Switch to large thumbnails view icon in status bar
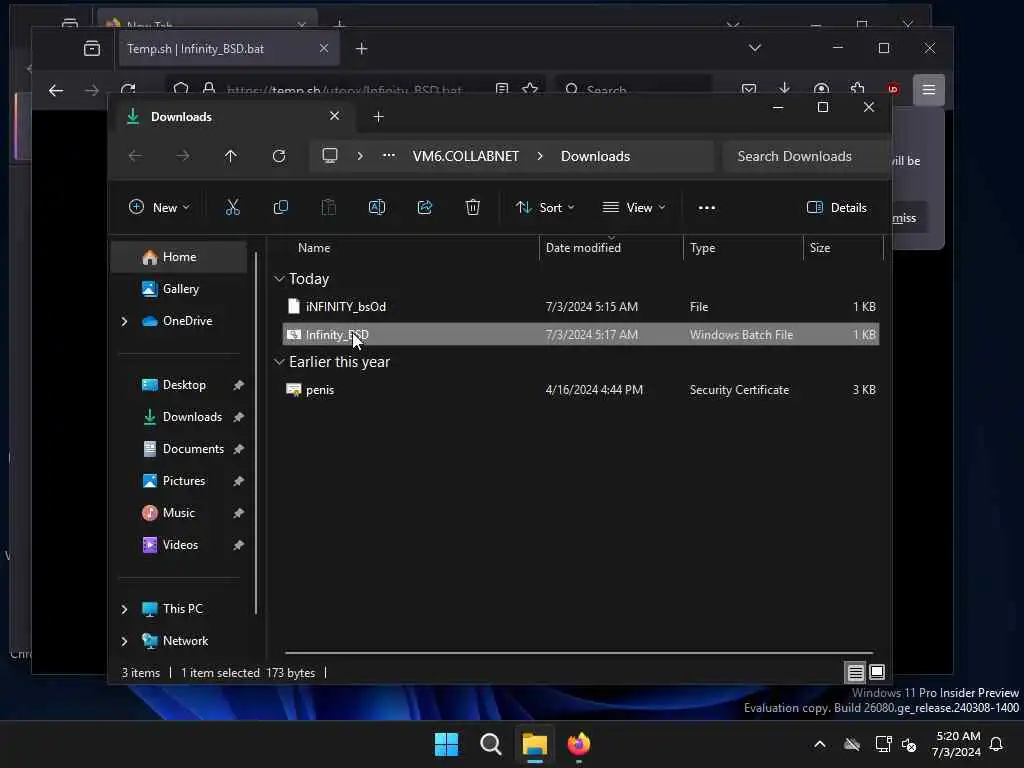 877,672
